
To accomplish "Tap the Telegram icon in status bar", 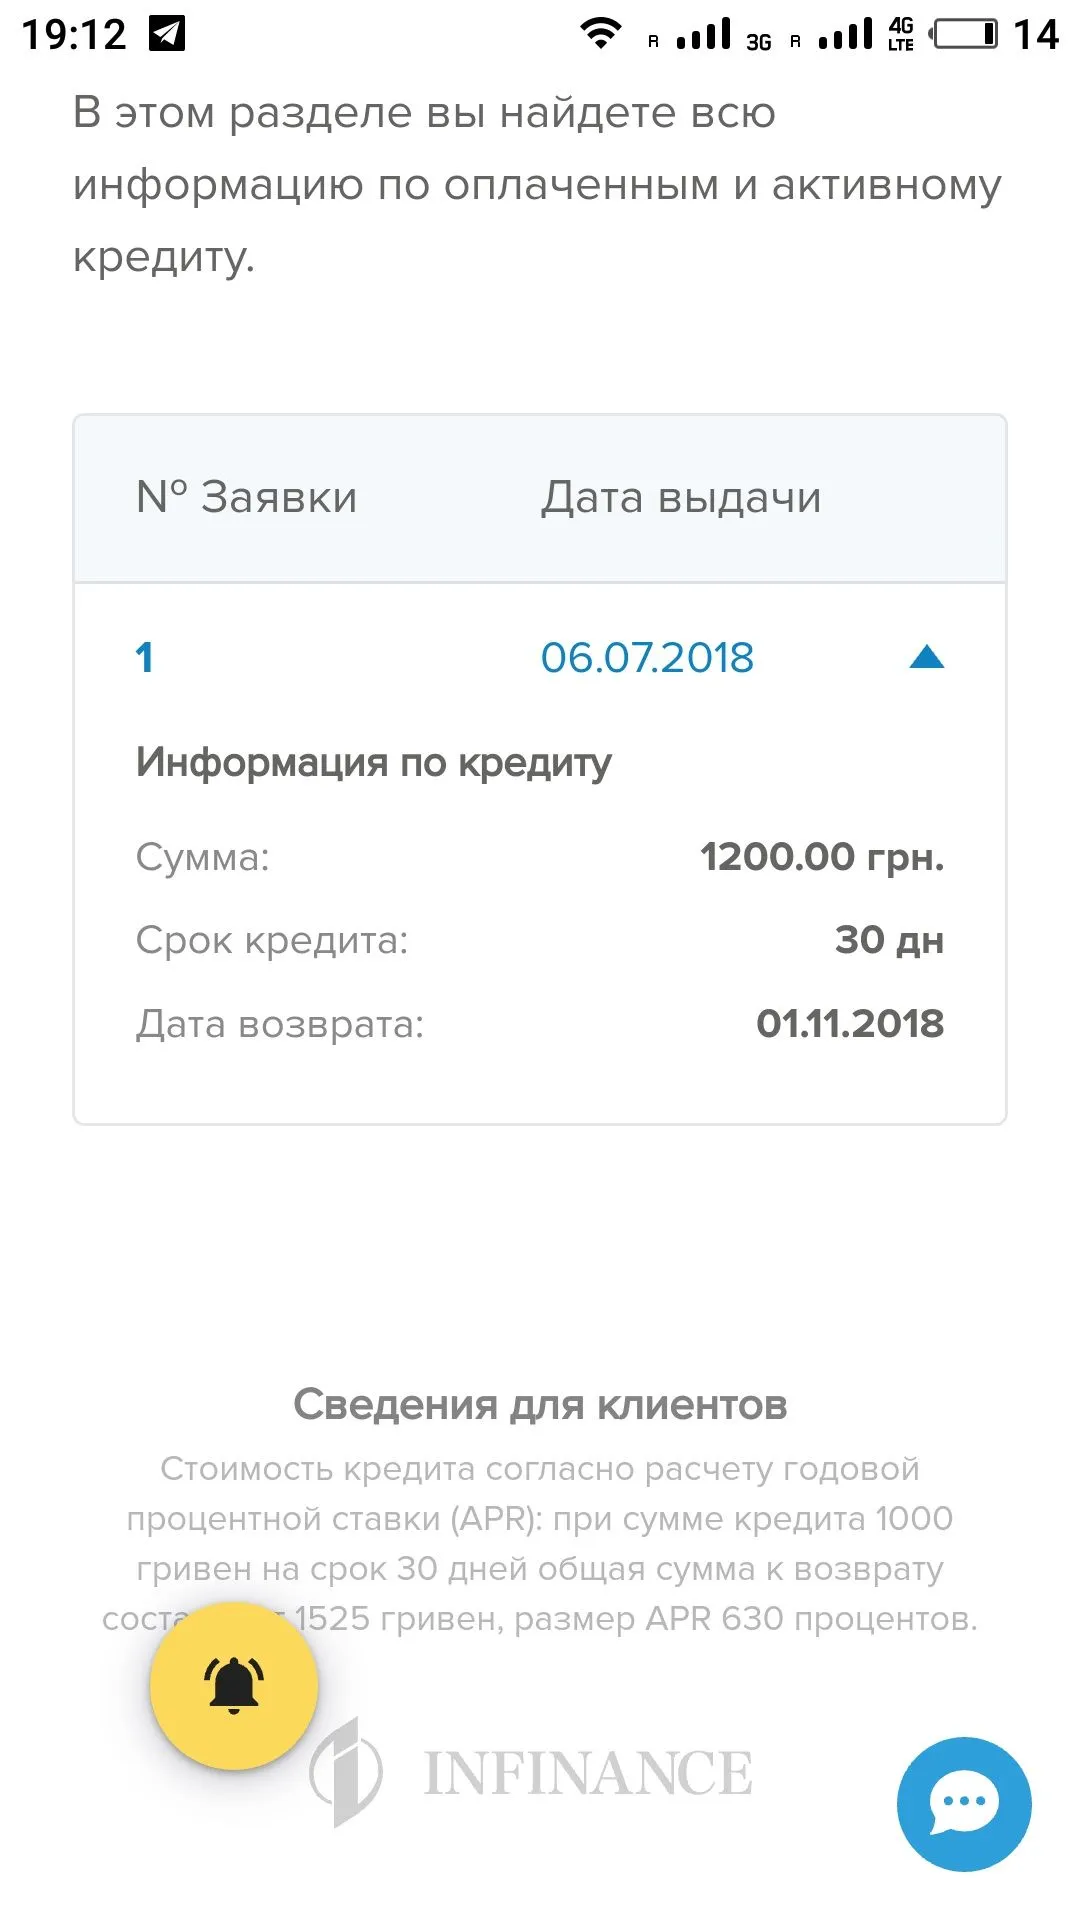I will [x=167, y=34].
